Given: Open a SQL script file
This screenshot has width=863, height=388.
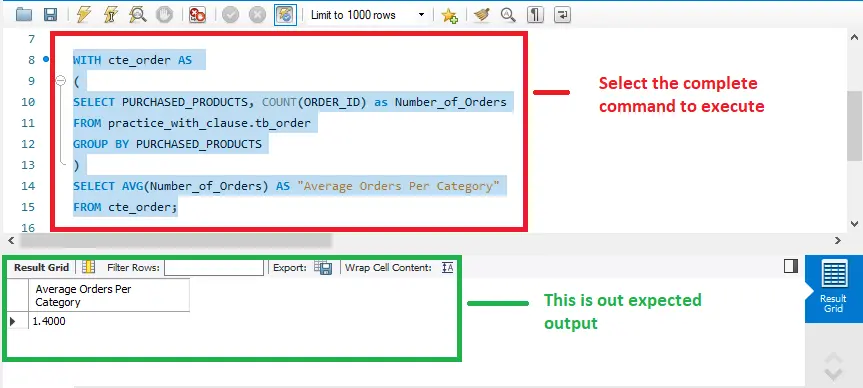Looking at the screenshot, I should click(x=24, y=14).
